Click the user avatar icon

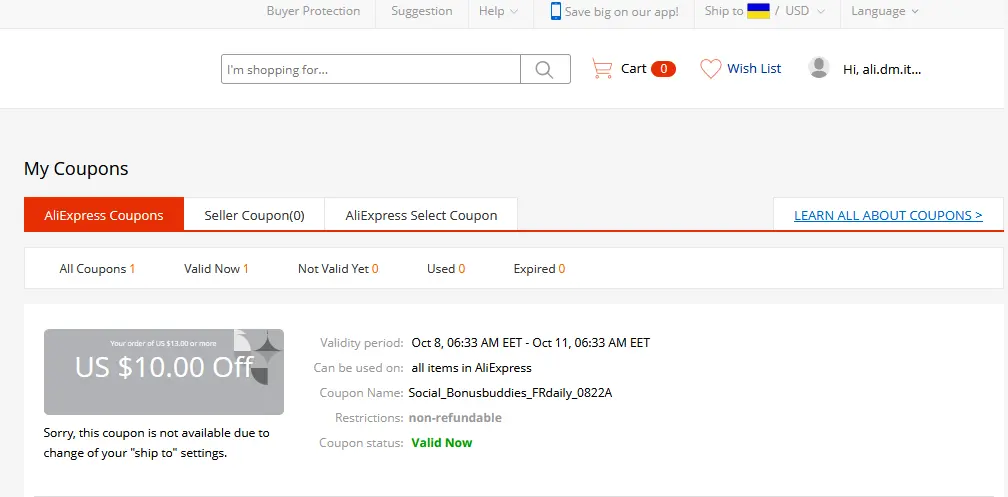click(x=818, y=68)
